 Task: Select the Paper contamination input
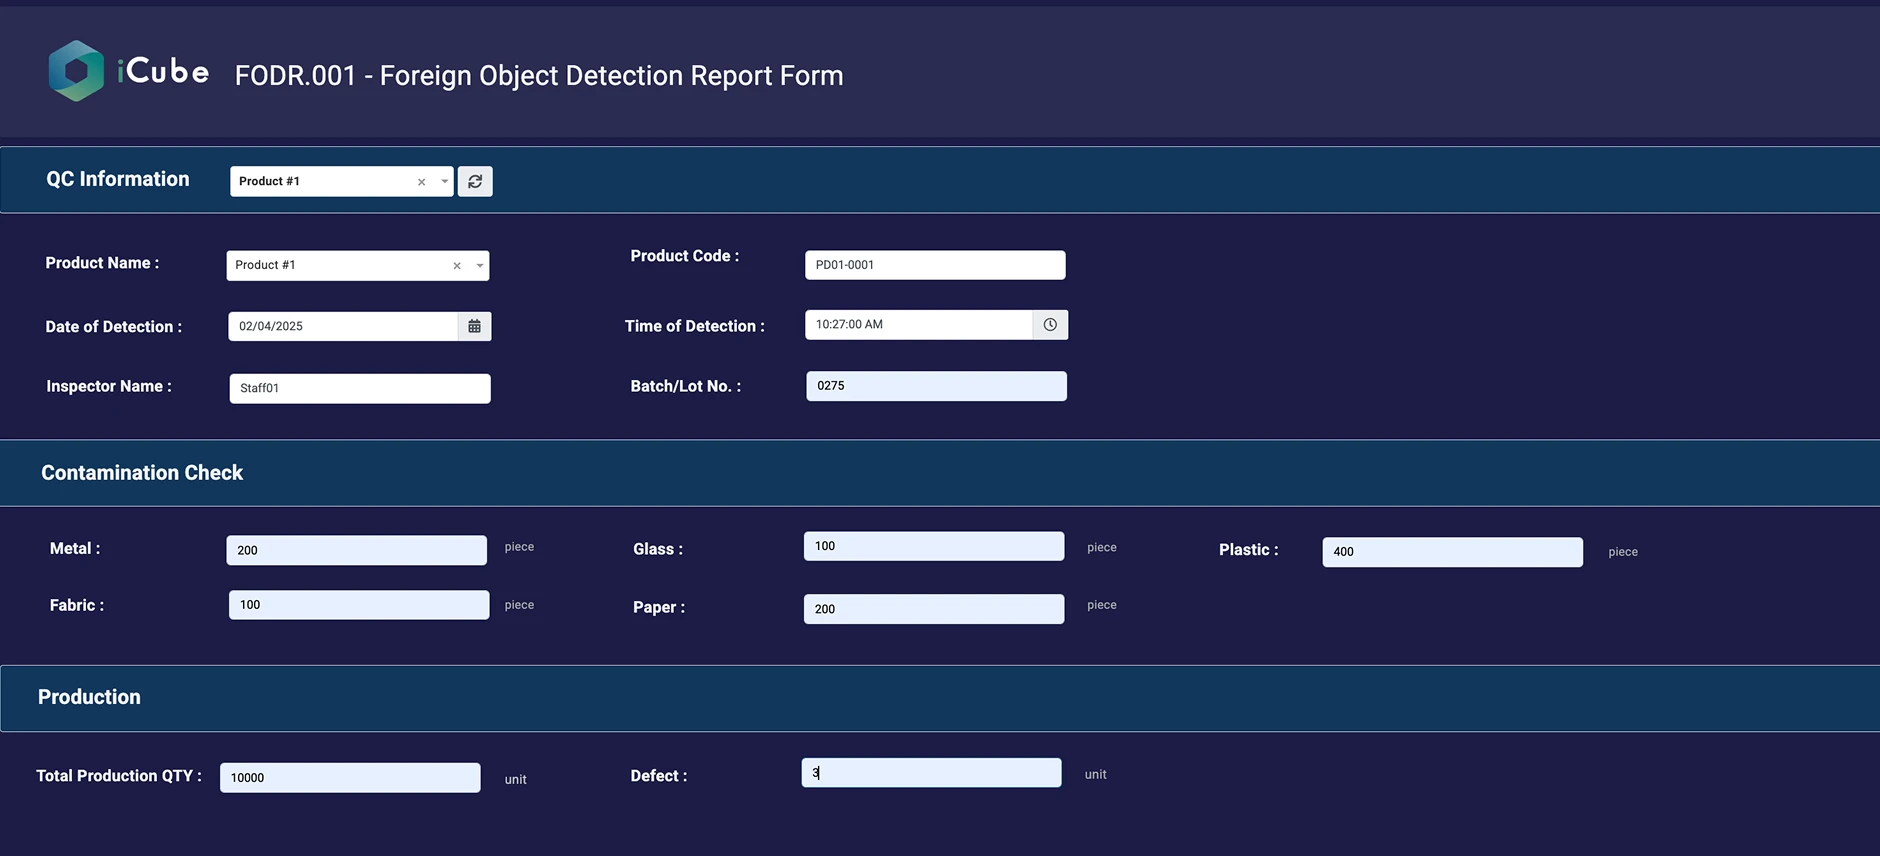click(933, 609)
